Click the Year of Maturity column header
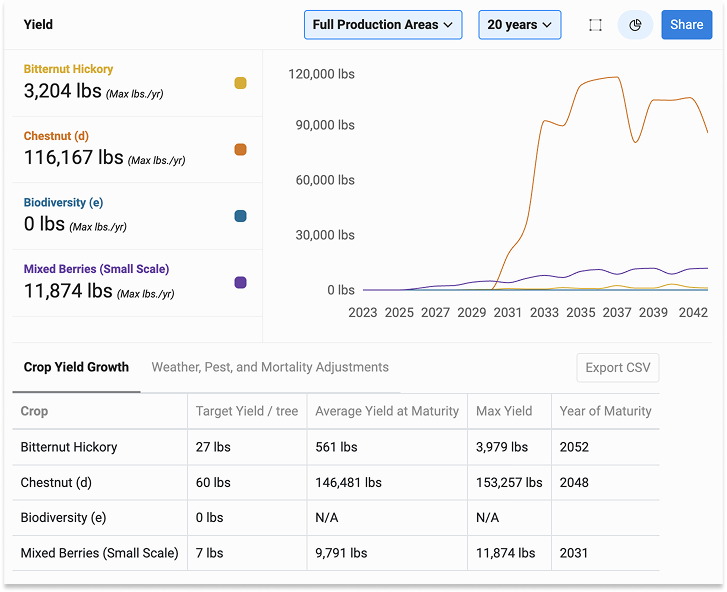The image size is (727, 592). 605,411
